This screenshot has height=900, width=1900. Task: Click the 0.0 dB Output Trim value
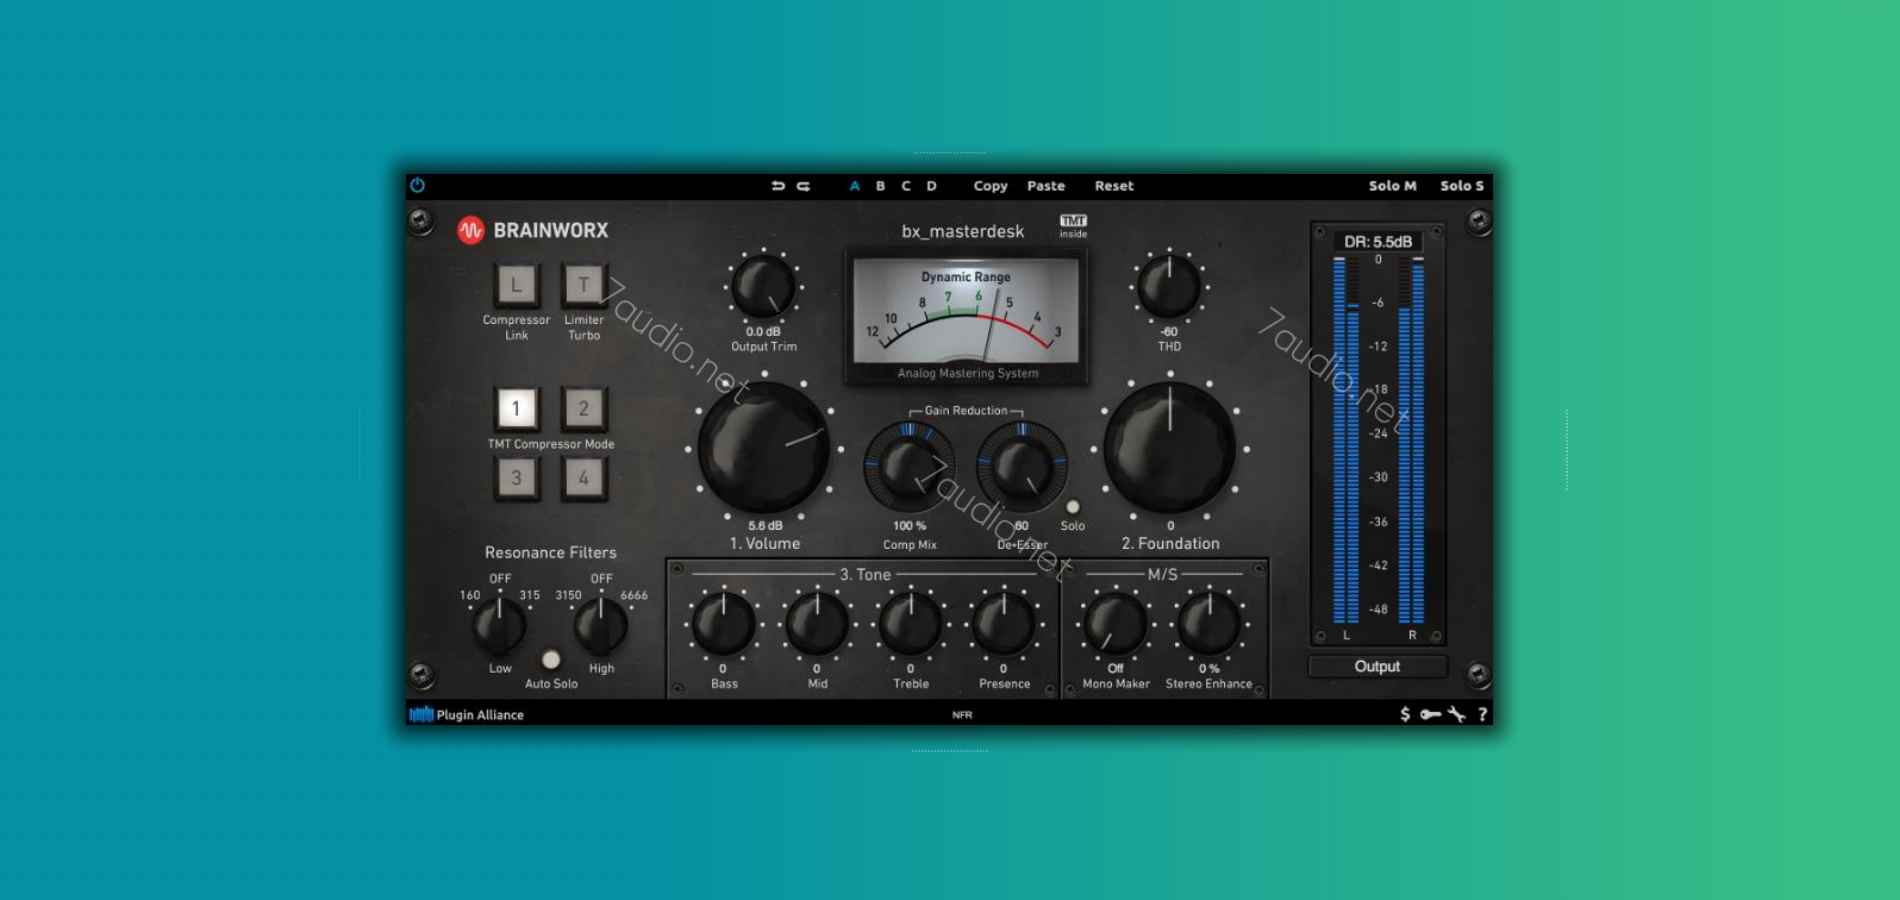[x=763, y=331]
